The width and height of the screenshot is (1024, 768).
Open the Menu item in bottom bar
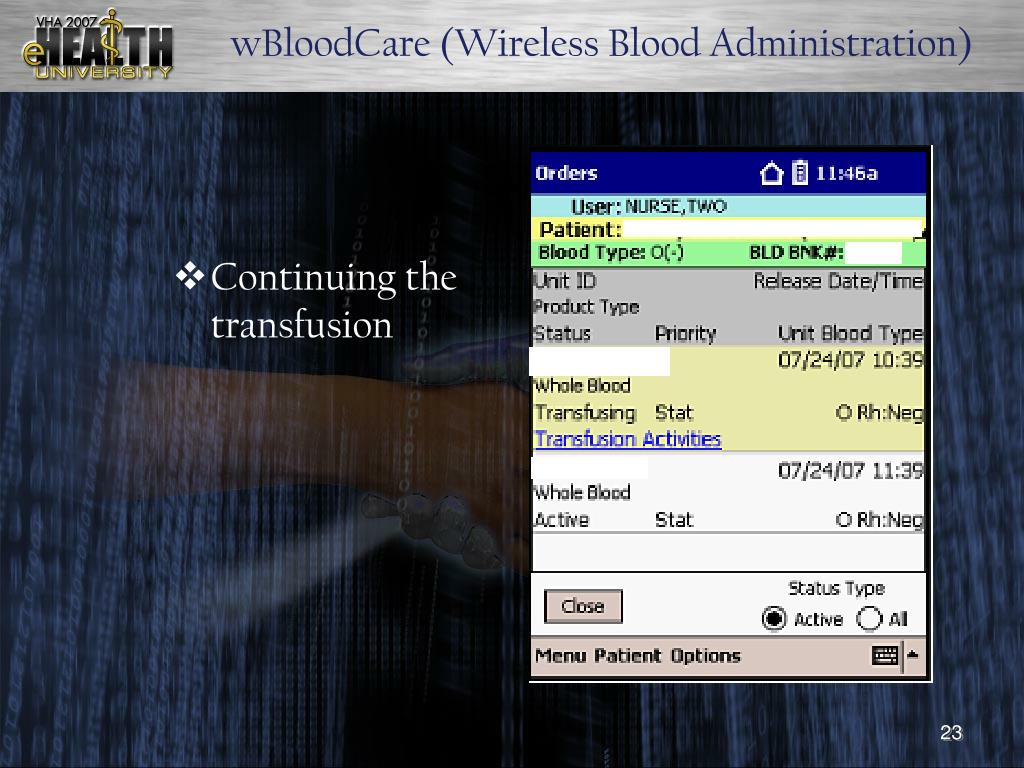(560, 656)
